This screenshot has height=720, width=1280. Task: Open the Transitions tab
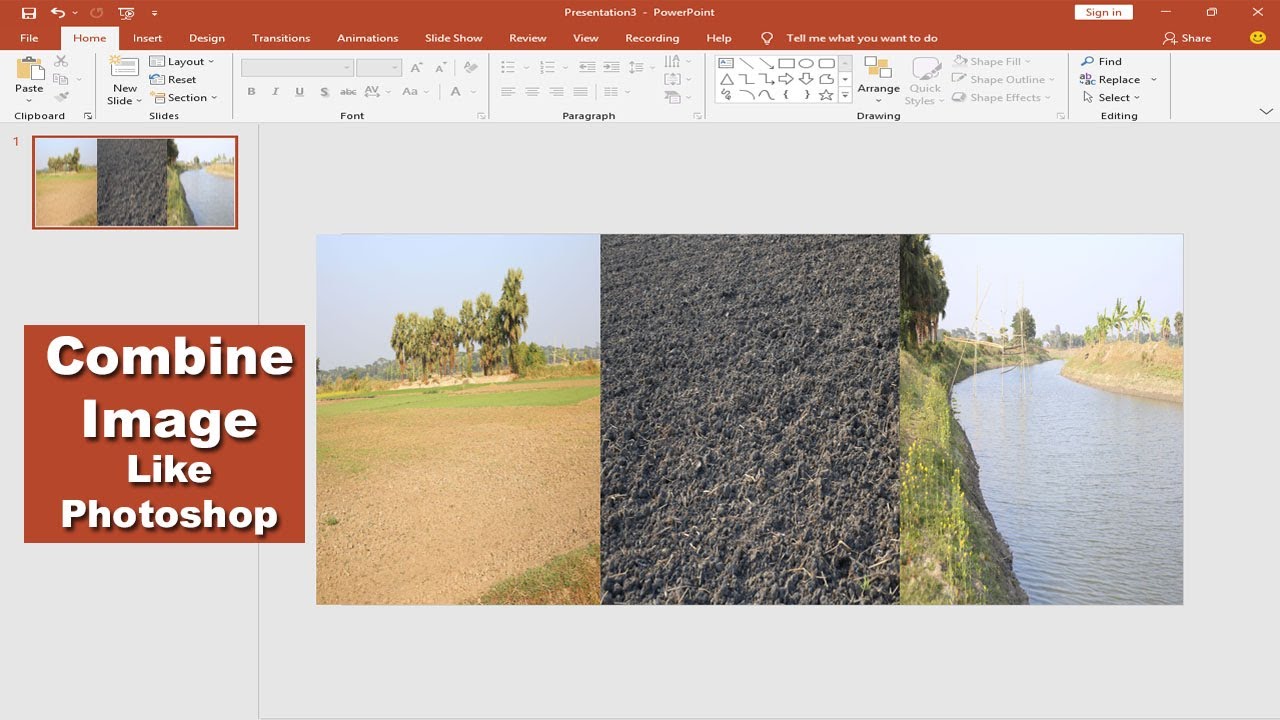281,38
